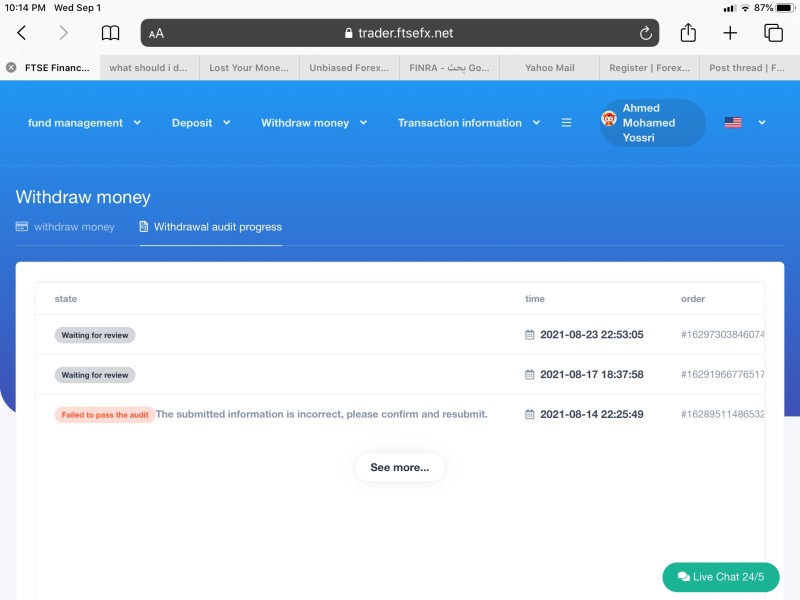Select the Withdrawal audit progress tab
800x600 pixels.
click(211, 227)
